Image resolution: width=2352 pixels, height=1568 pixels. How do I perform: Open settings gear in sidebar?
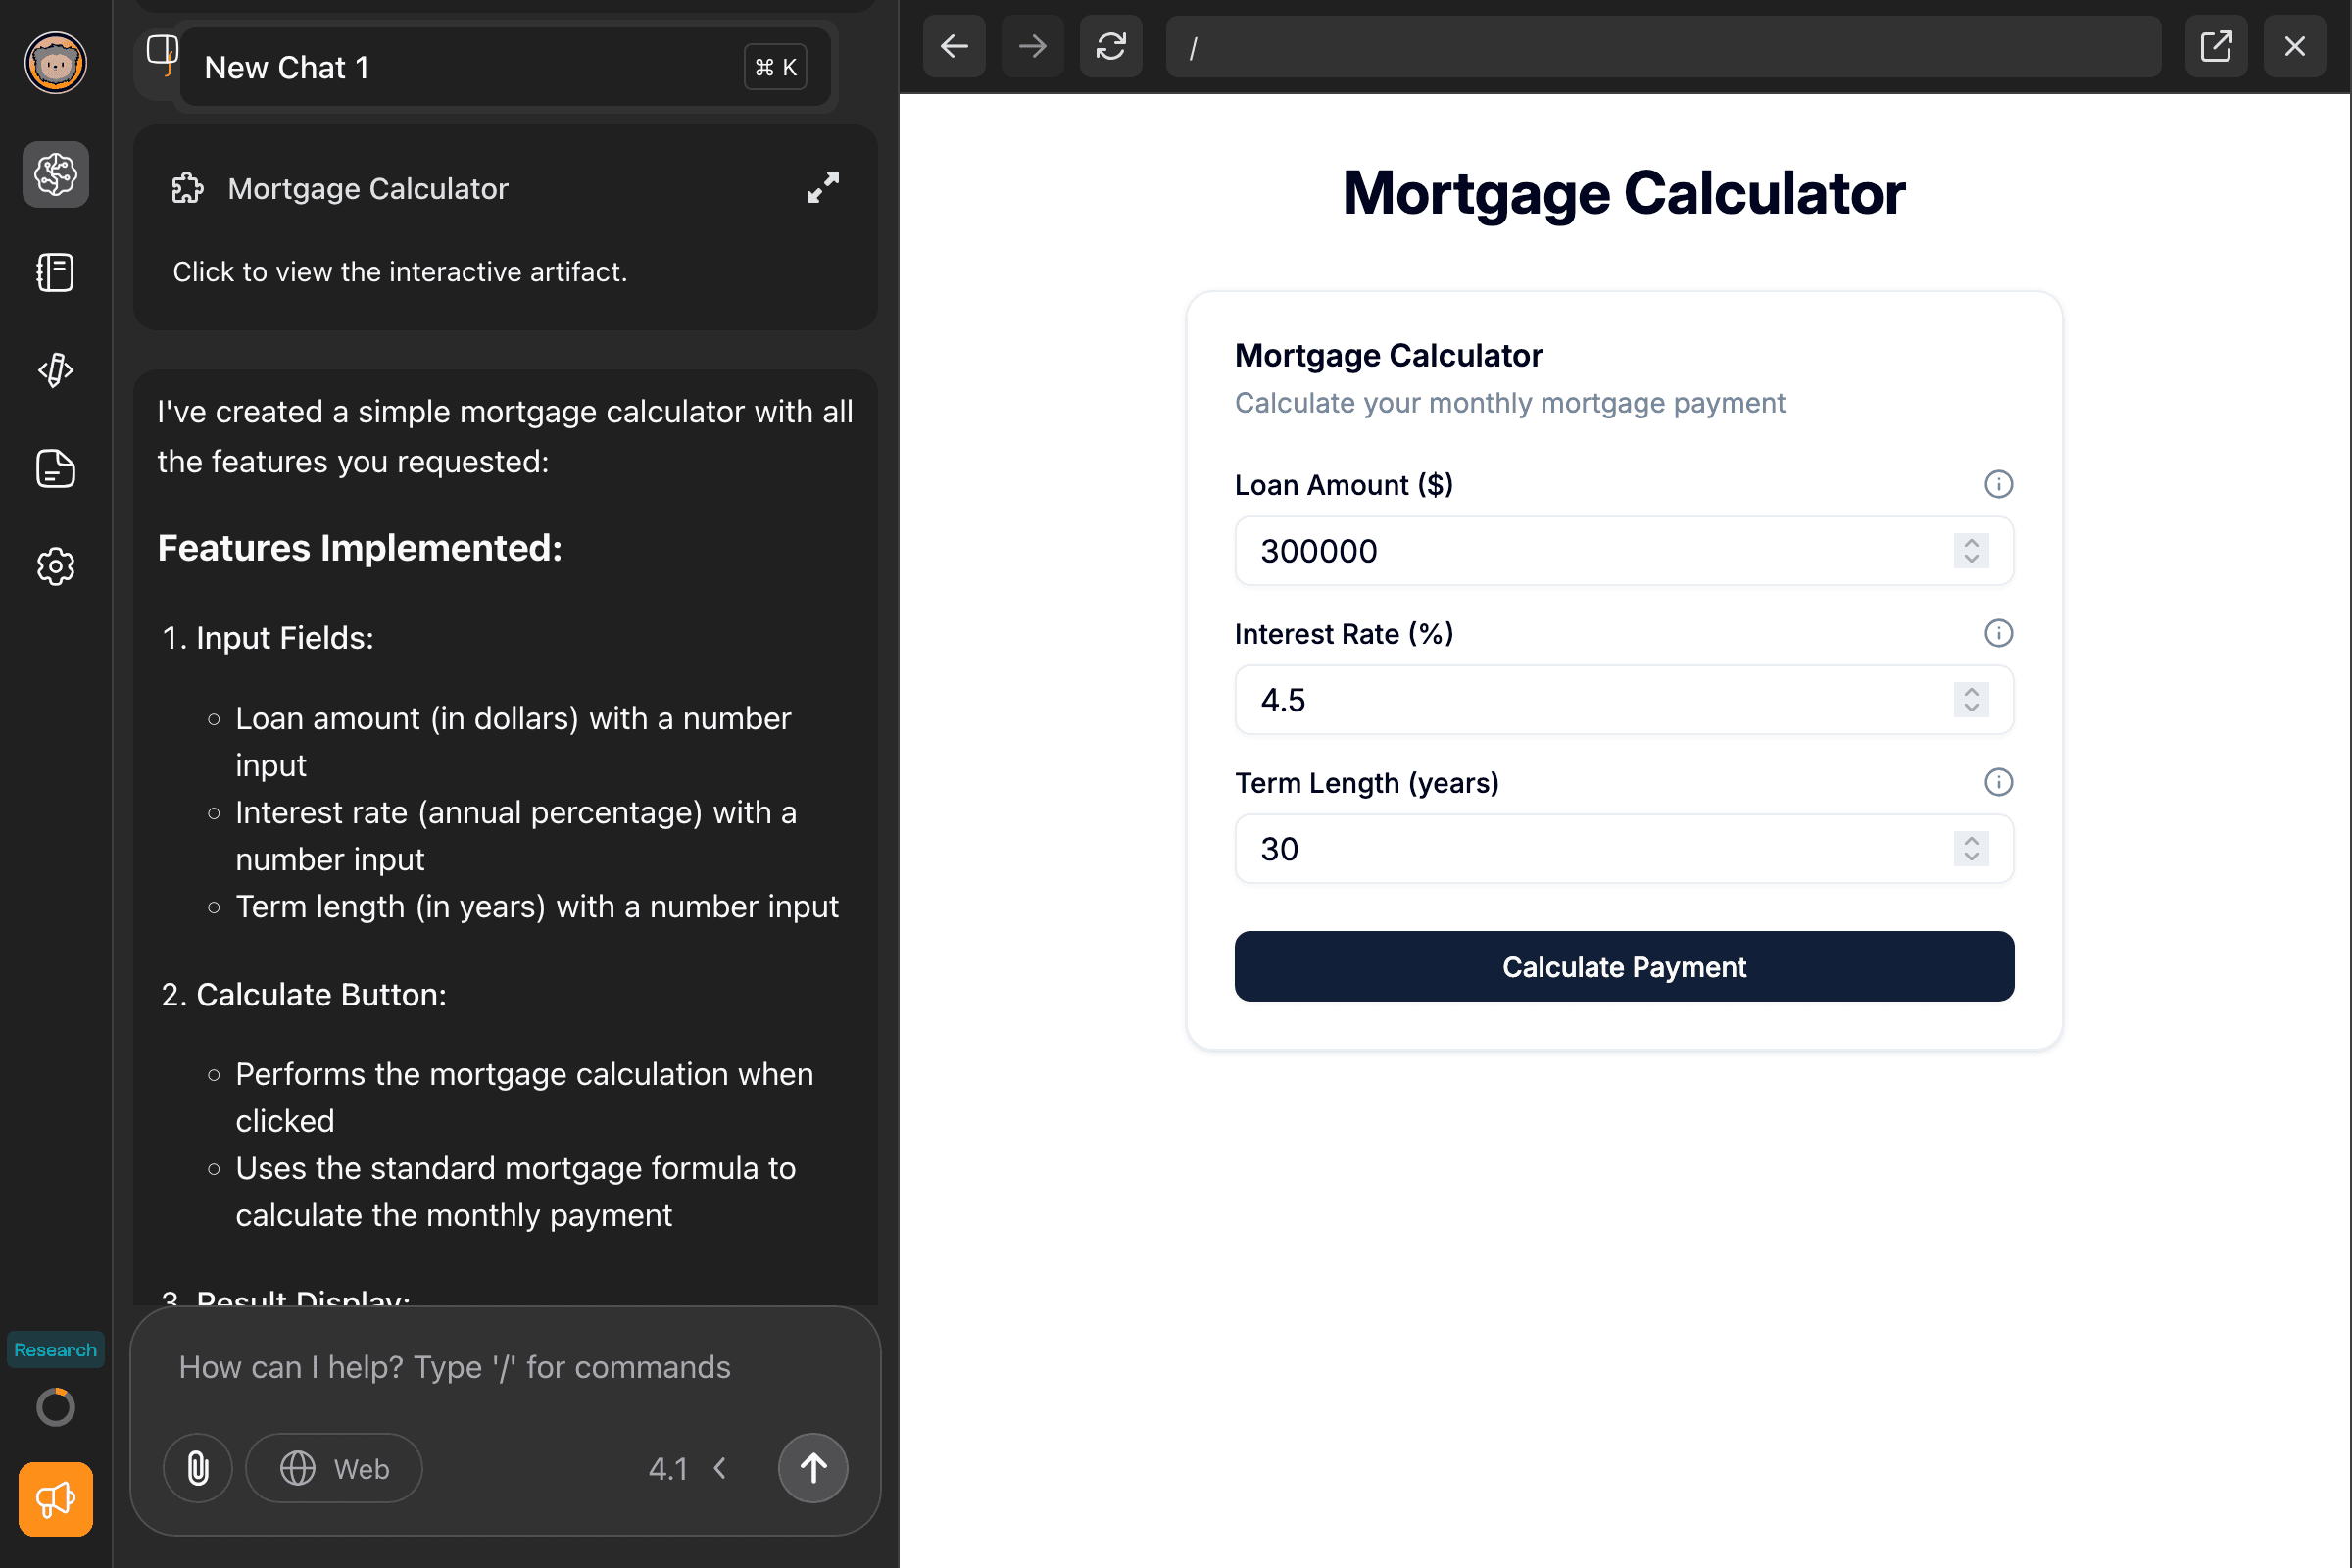(55, 566)
